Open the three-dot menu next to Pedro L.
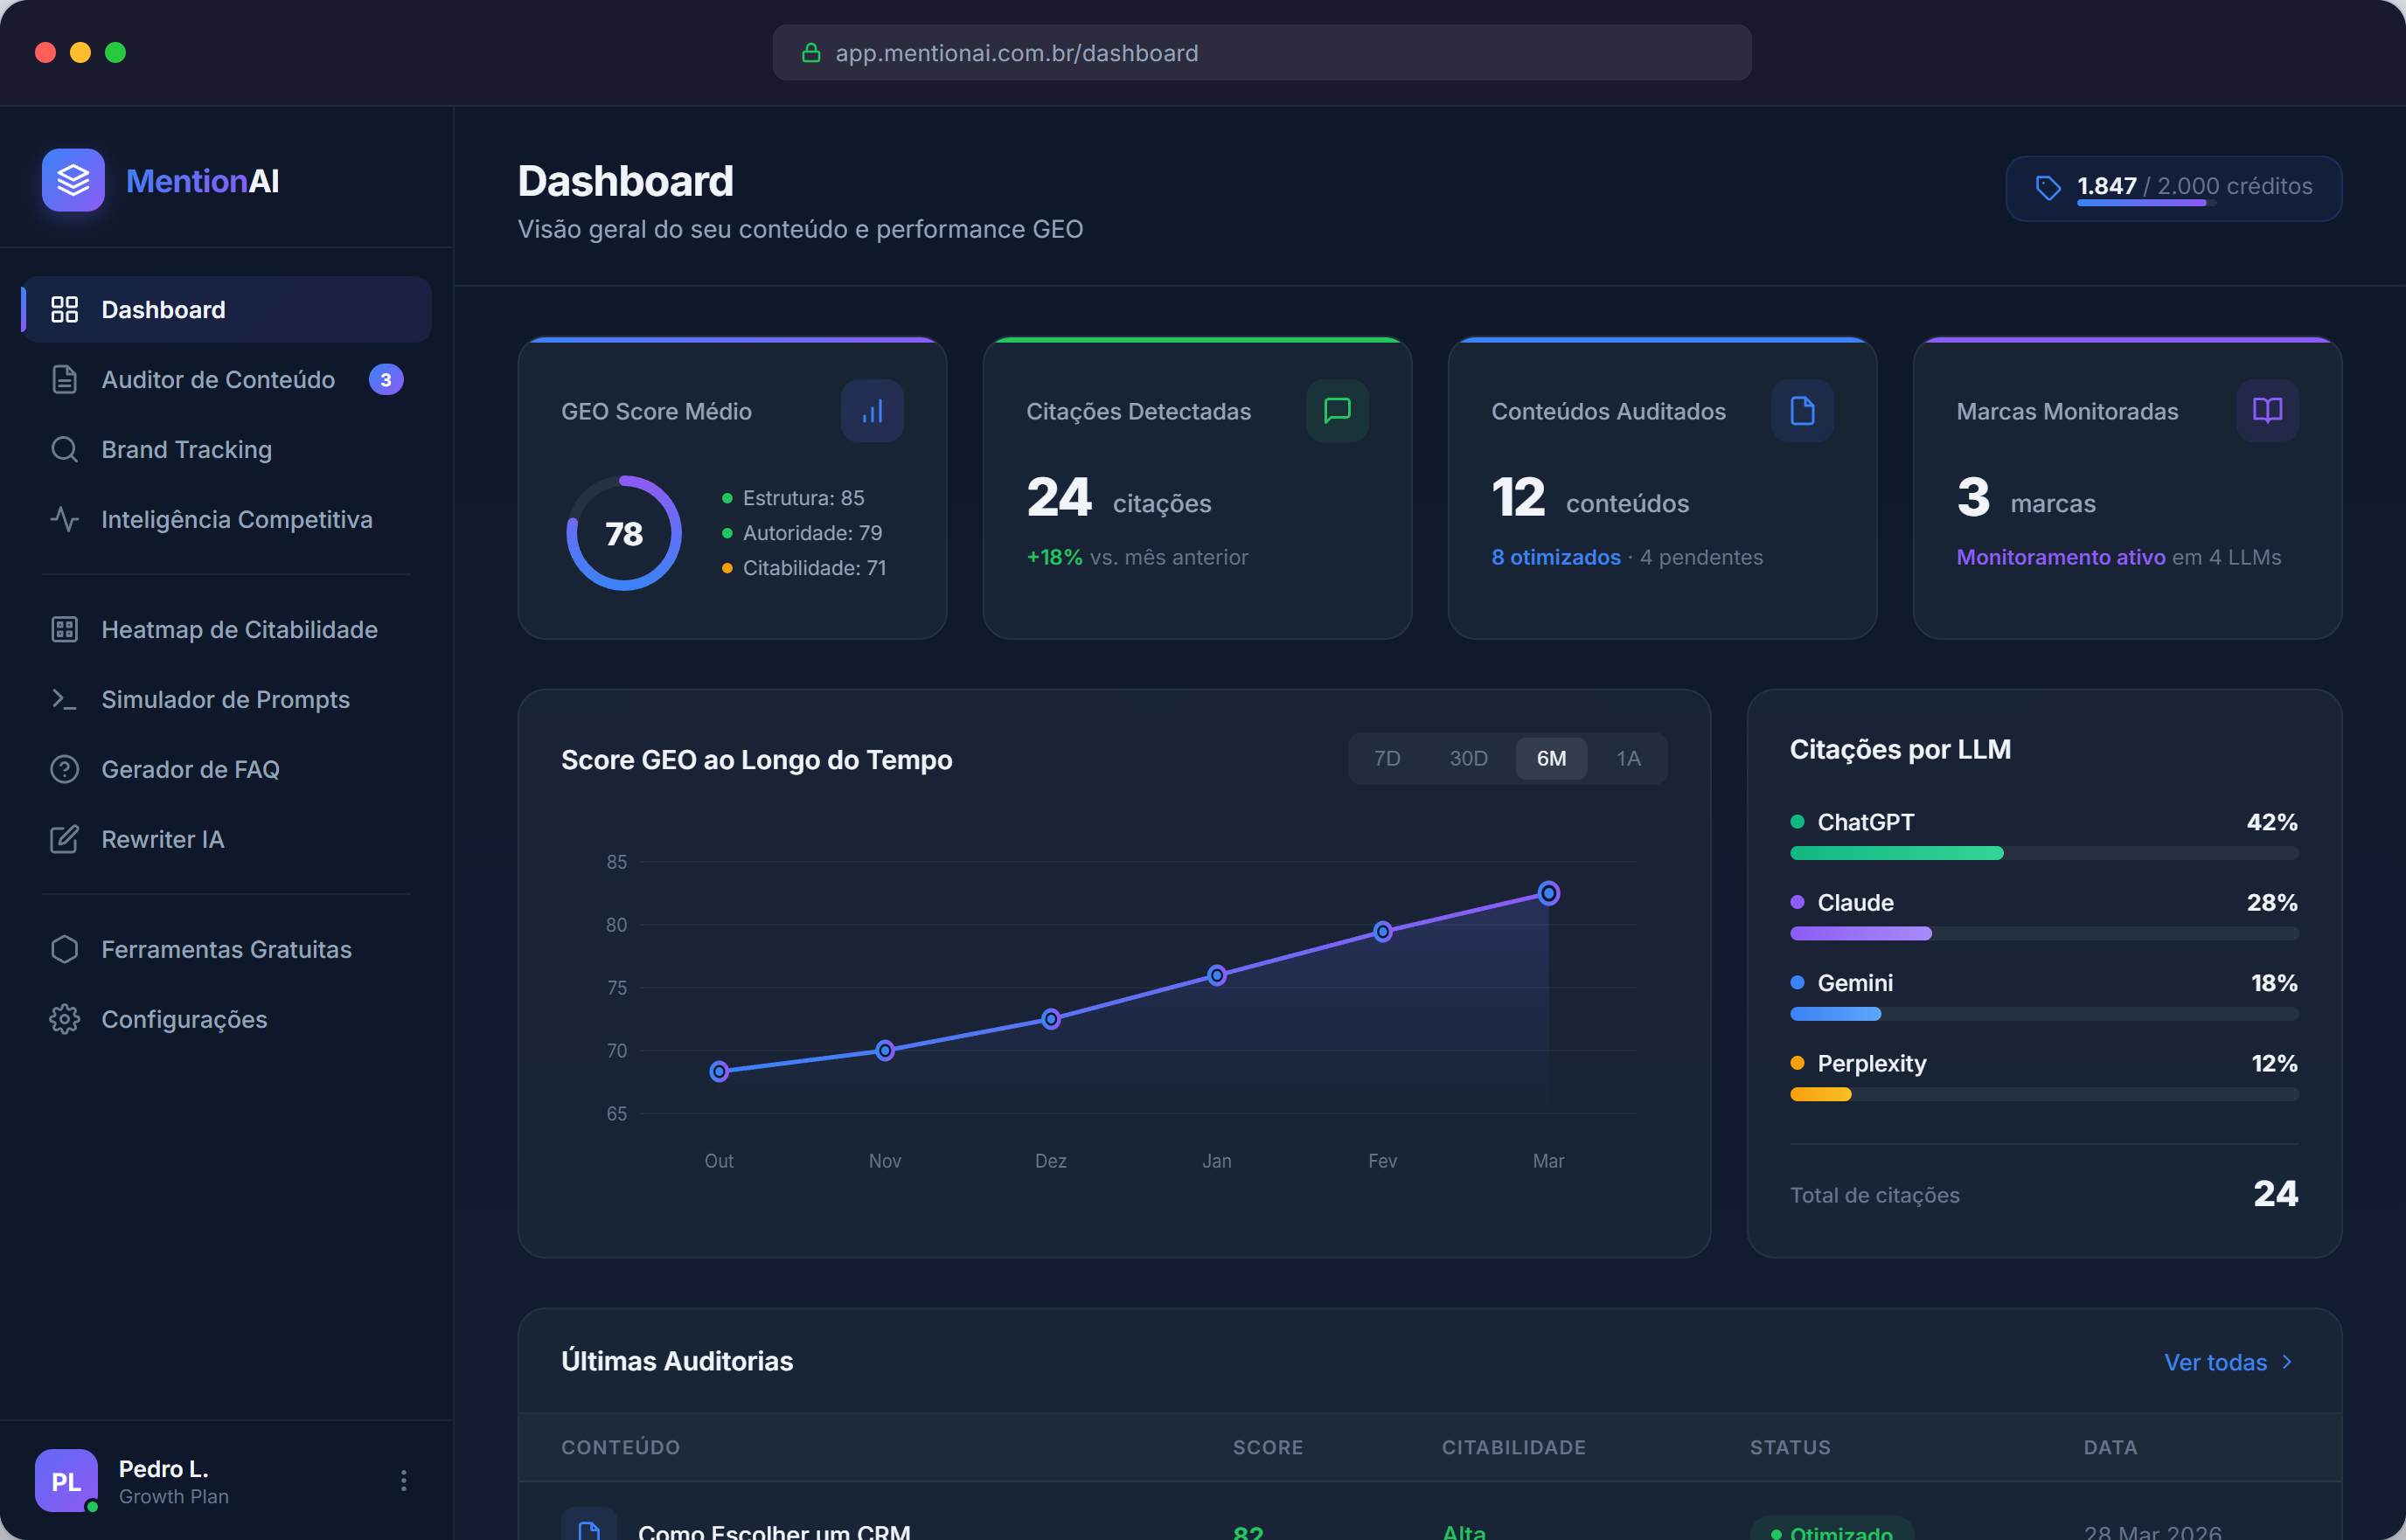Viewport: 2406px width, 1540px height. [x=404, y=1481]
